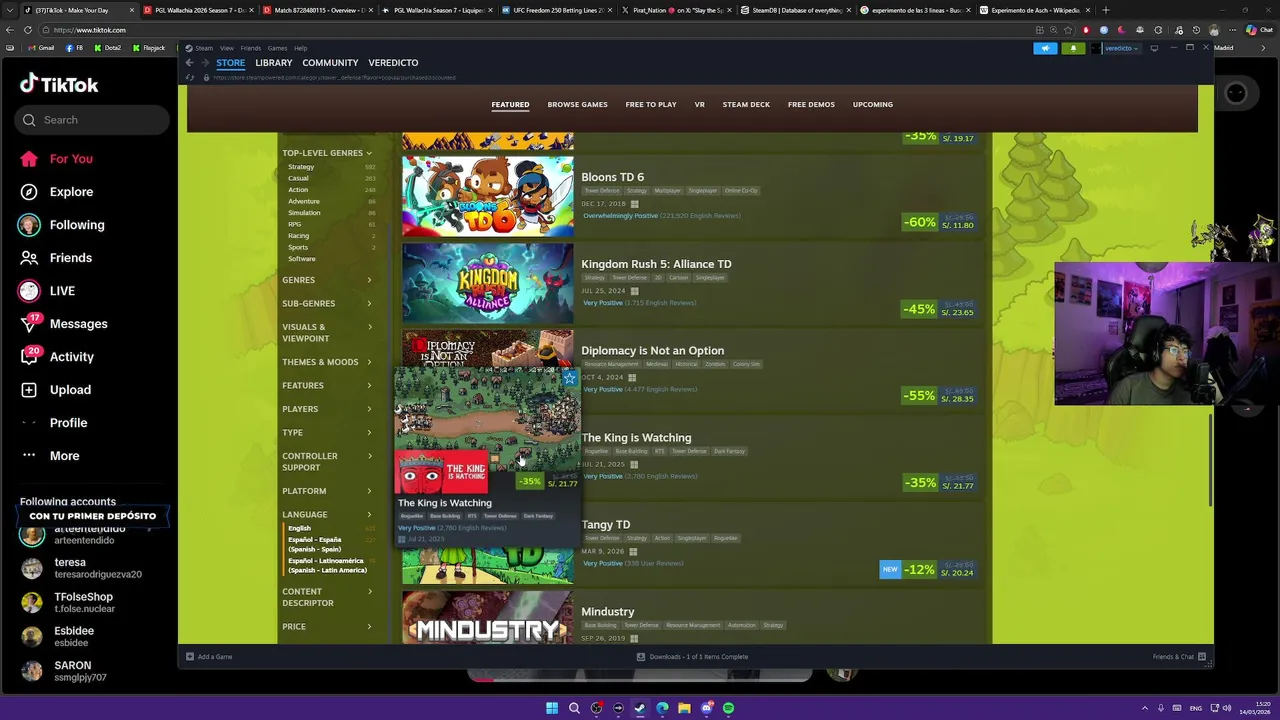Toggle Español - Latinoamérica language filter
The width and height of the screenshot is (1280, 720).
pyautogui.click(x=328, y=565)
